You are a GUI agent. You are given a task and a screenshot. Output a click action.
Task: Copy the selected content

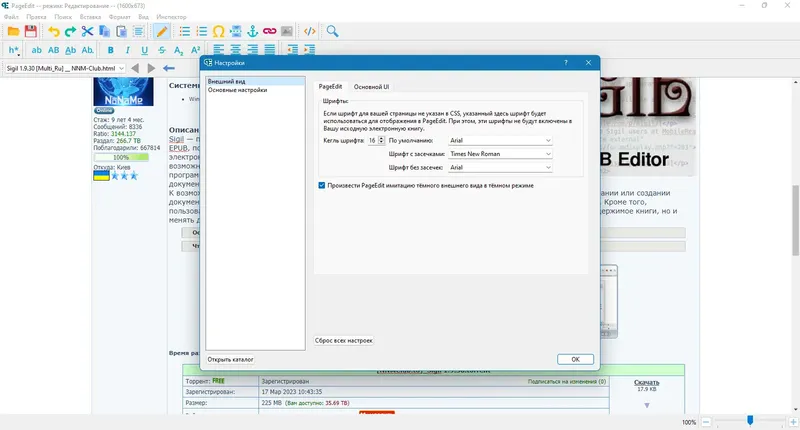(x=105, y=32)
